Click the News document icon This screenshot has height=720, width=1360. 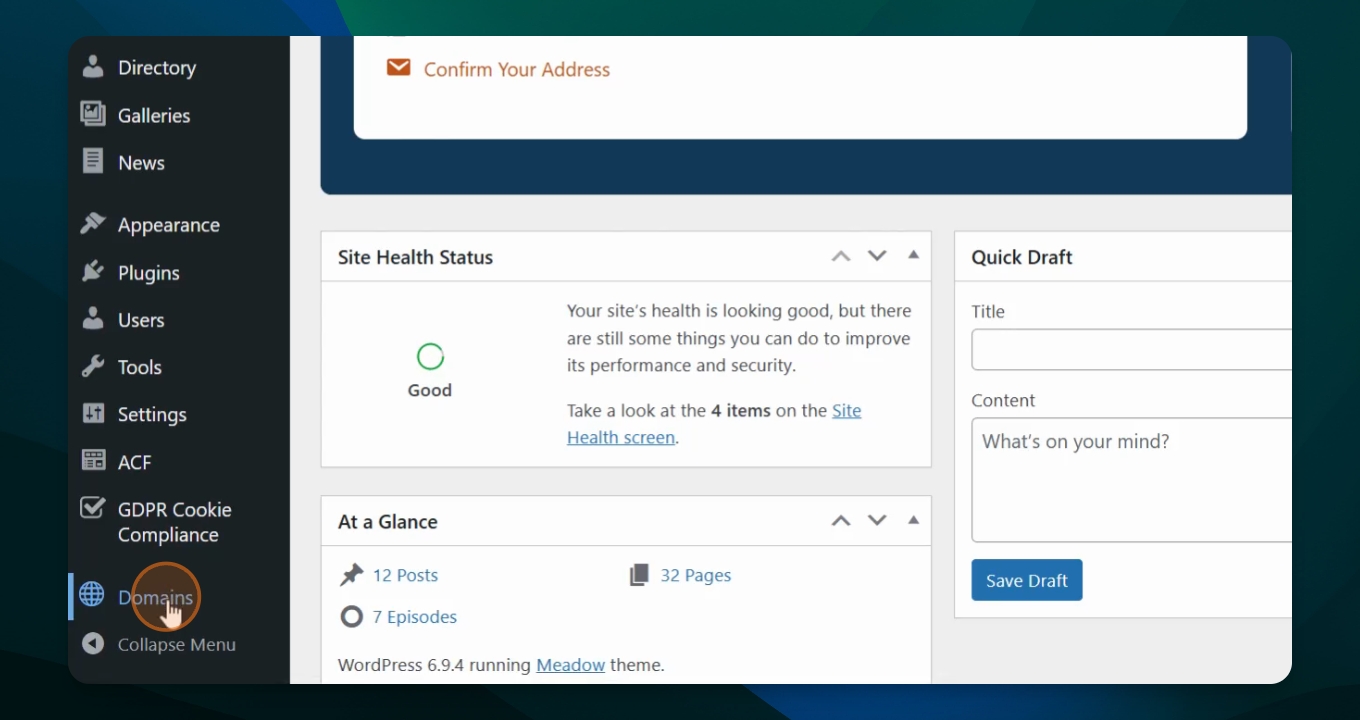tap(93, 162)
